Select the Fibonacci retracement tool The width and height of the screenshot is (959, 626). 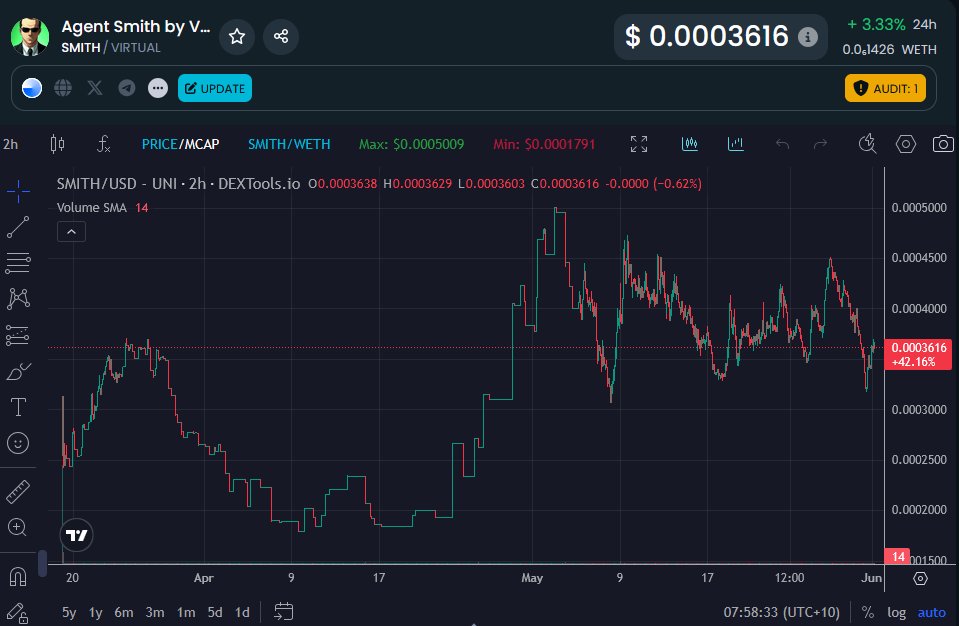18,263
